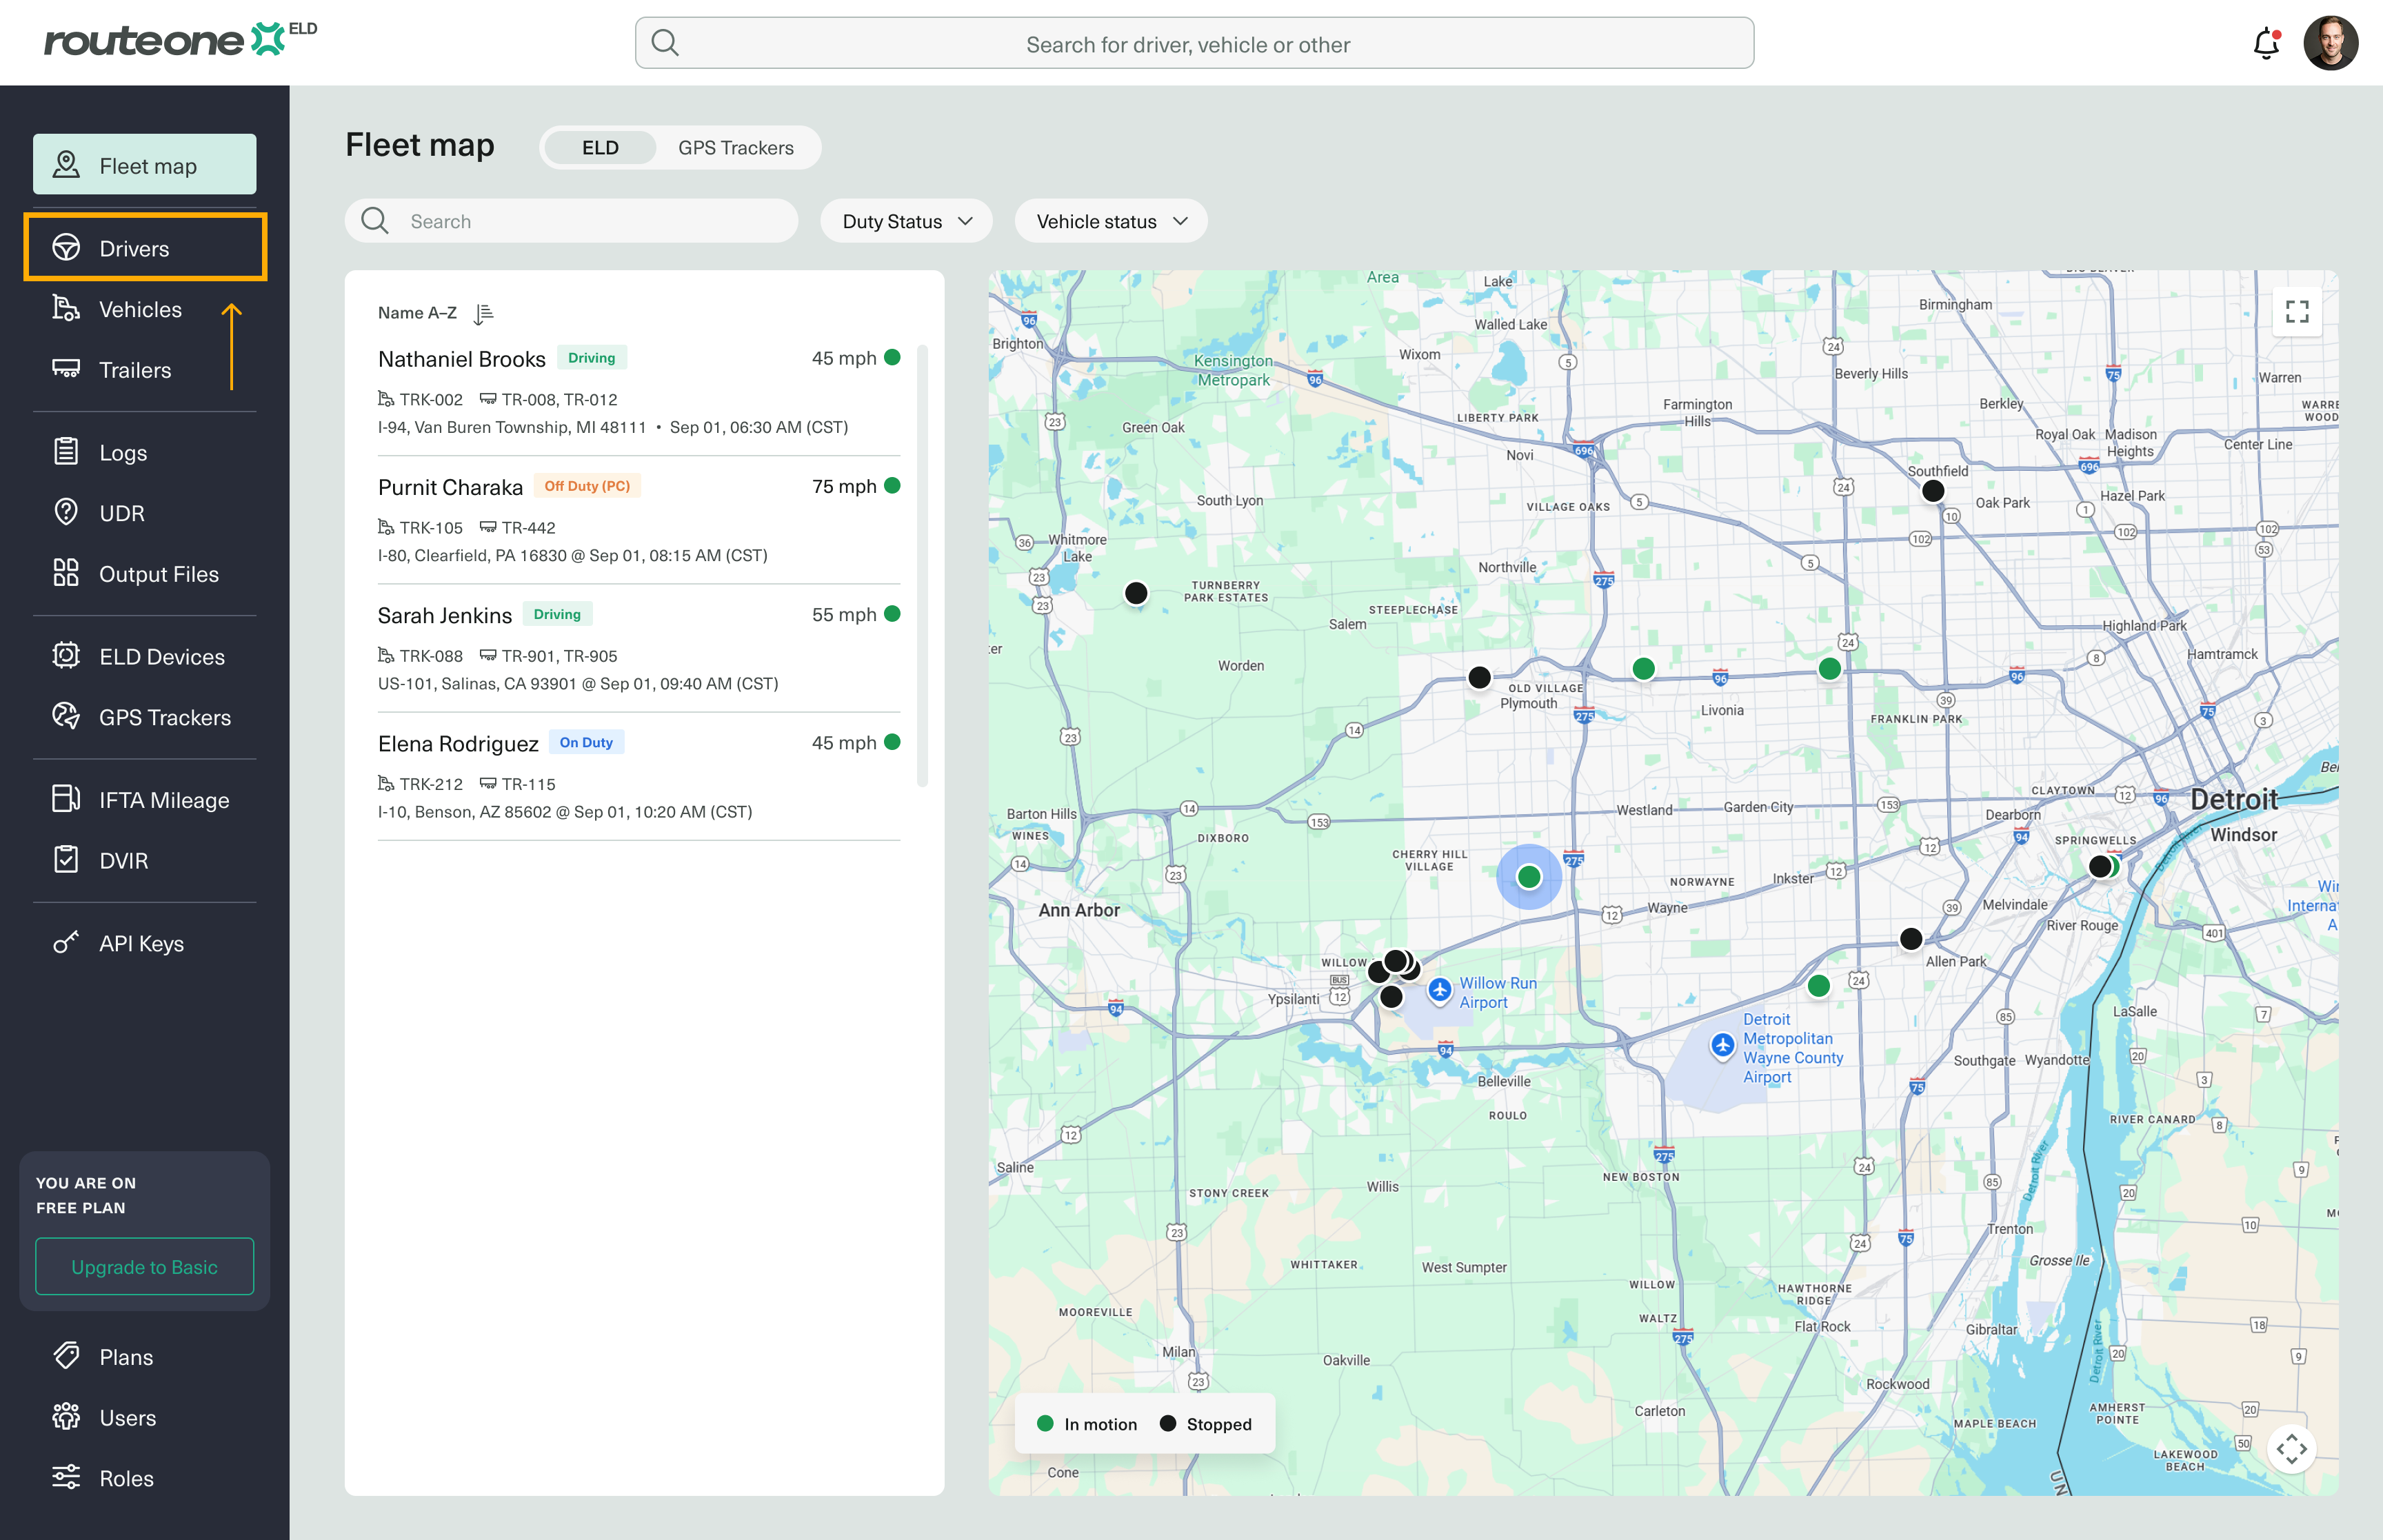This screenshot has height=1540, width=2383.
Task: Click the stopped marker near Southfield
Action: [1933, 491]
